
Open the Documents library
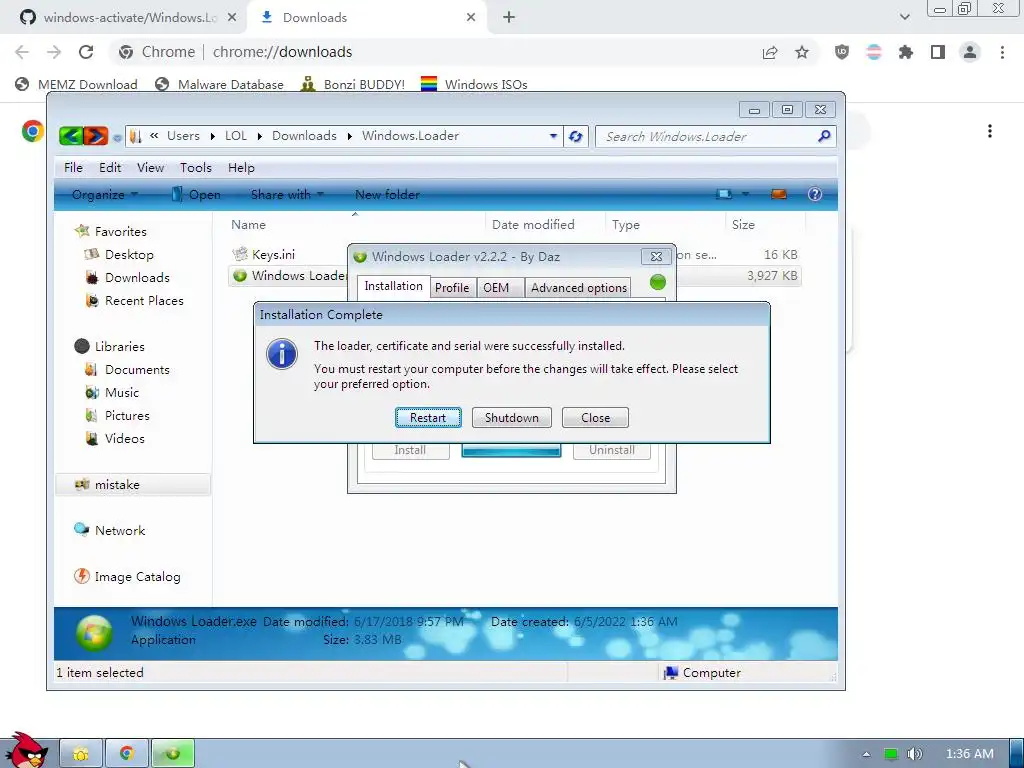(127, 369)
